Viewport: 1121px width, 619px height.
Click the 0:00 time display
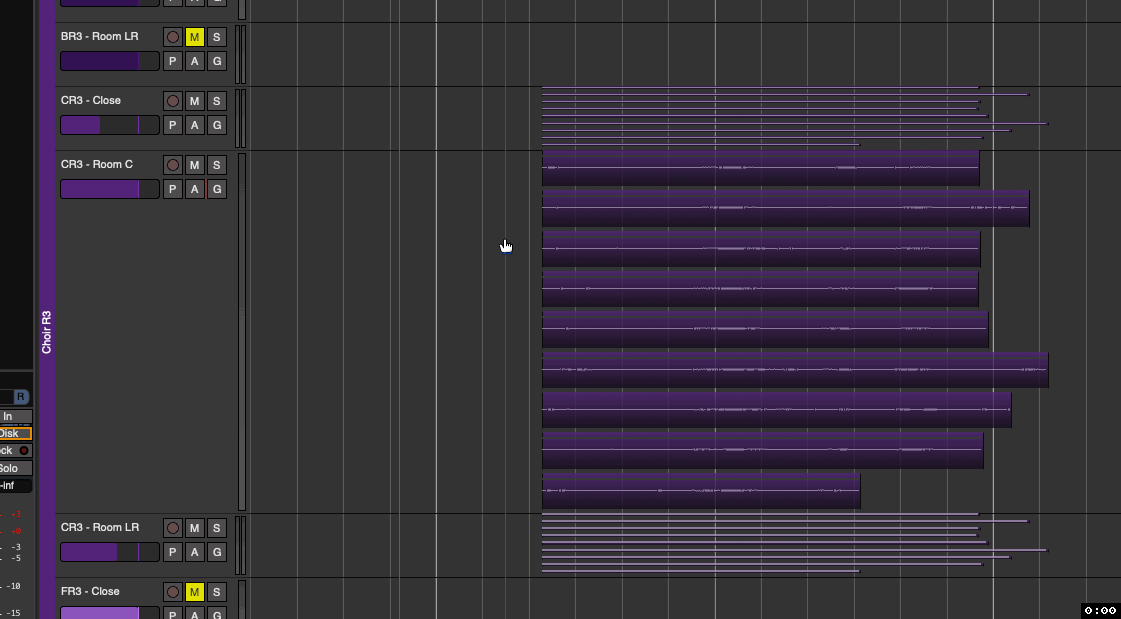[x=1101, y=610]
